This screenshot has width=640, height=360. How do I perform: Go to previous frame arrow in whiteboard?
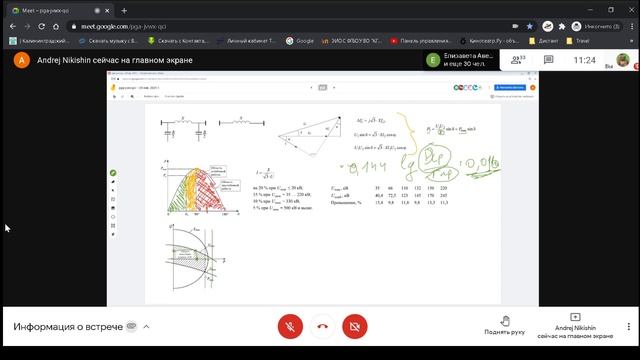coord(311,87)
